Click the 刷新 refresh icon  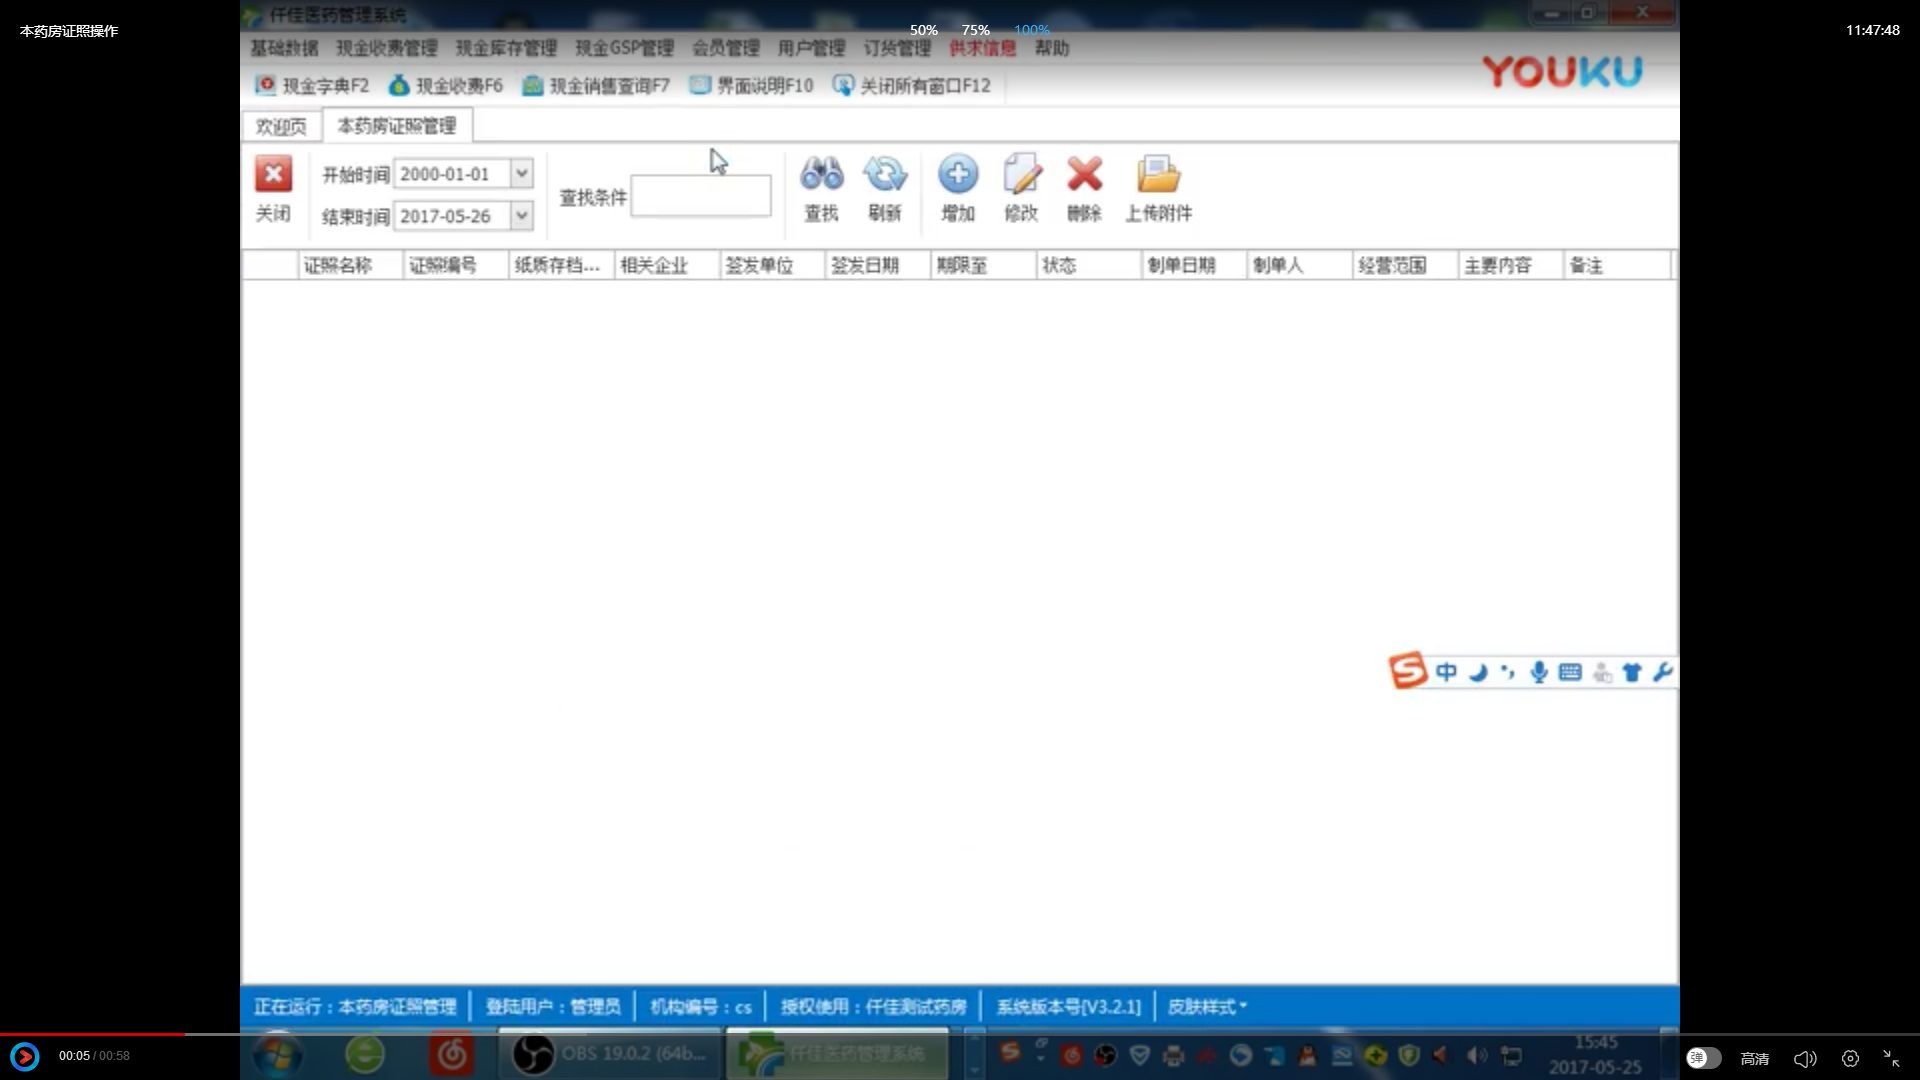pyautogui.click(x=885, y=174)
